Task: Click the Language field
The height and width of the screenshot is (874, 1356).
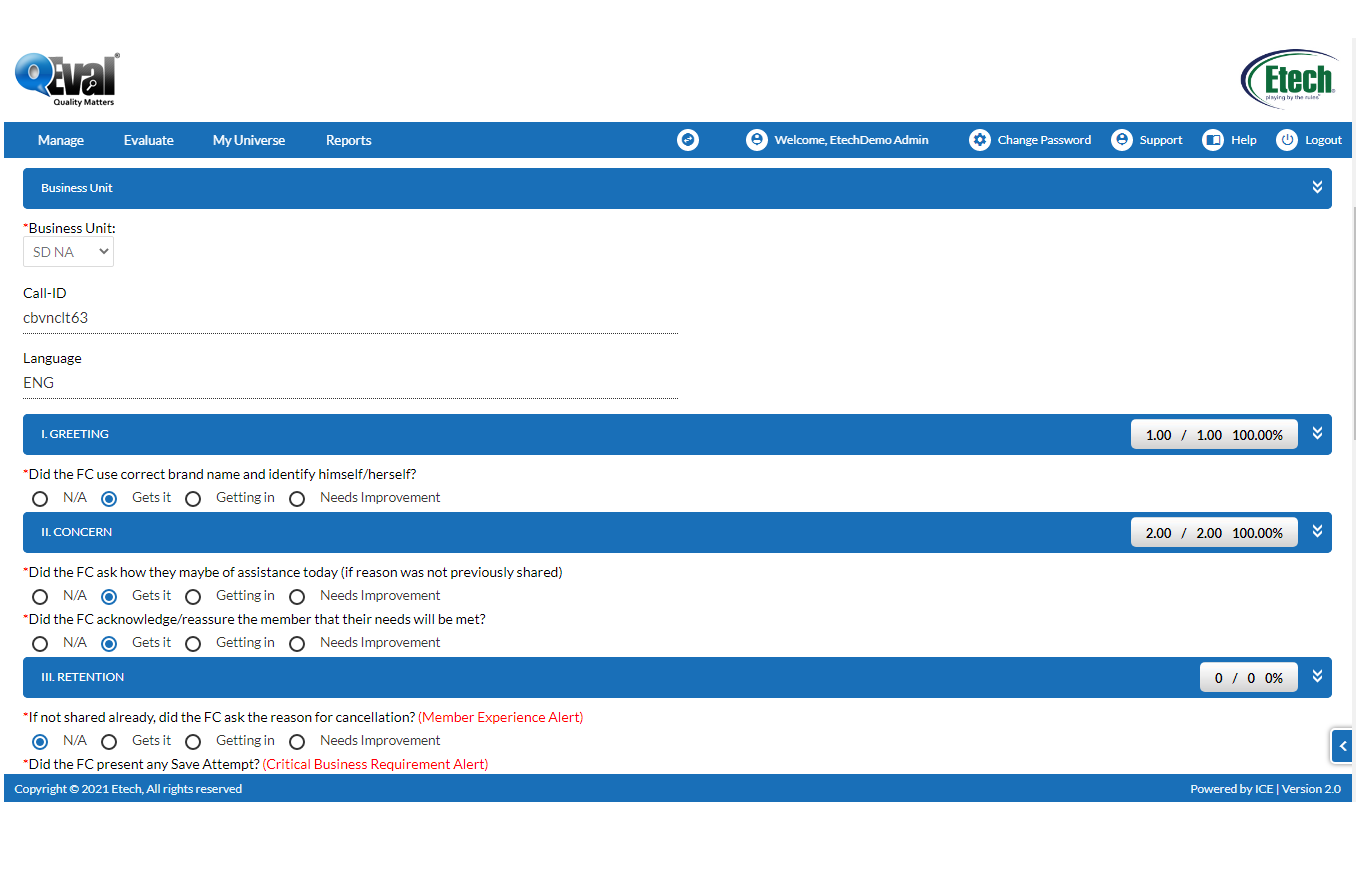Action: [350, 383]
